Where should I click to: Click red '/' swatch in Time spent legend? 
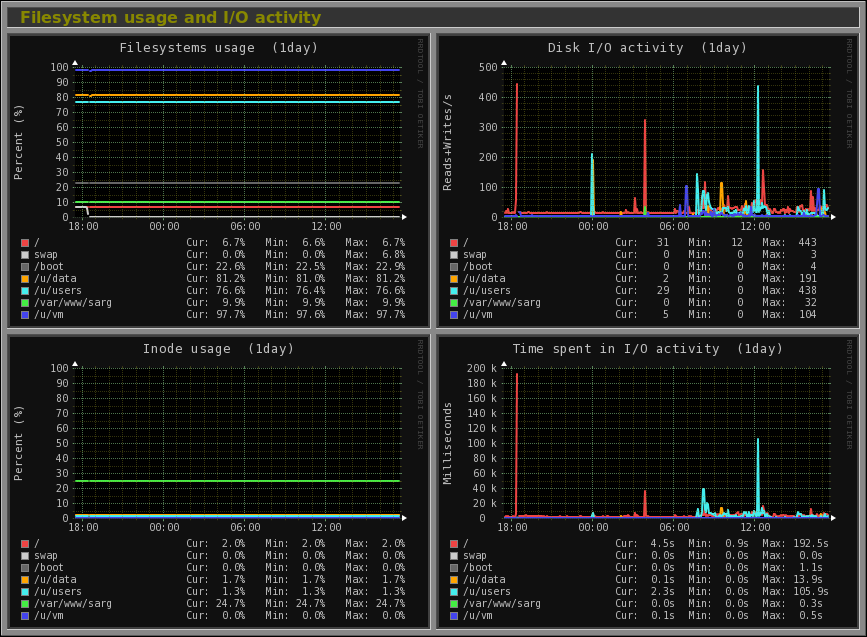(454, 544)
